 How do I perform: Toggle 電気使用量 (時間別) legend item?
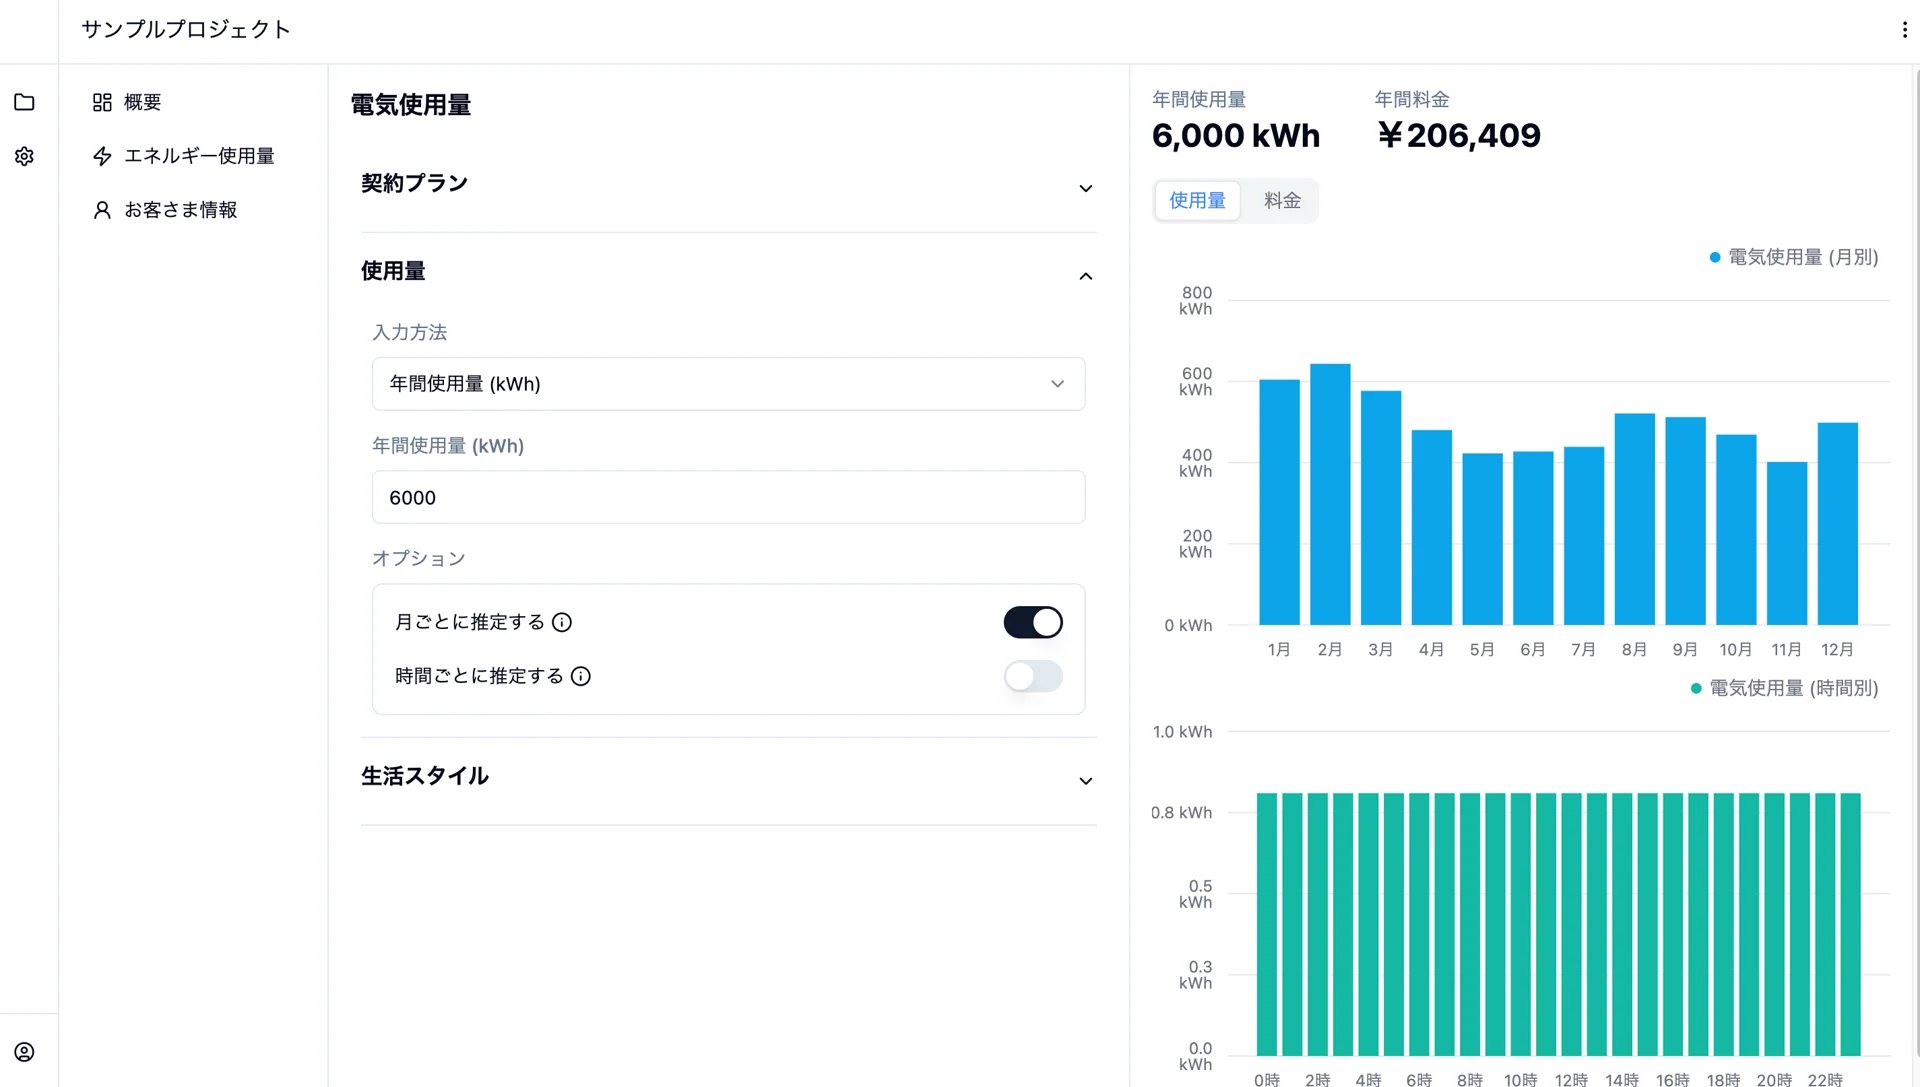pos(1784,688)
